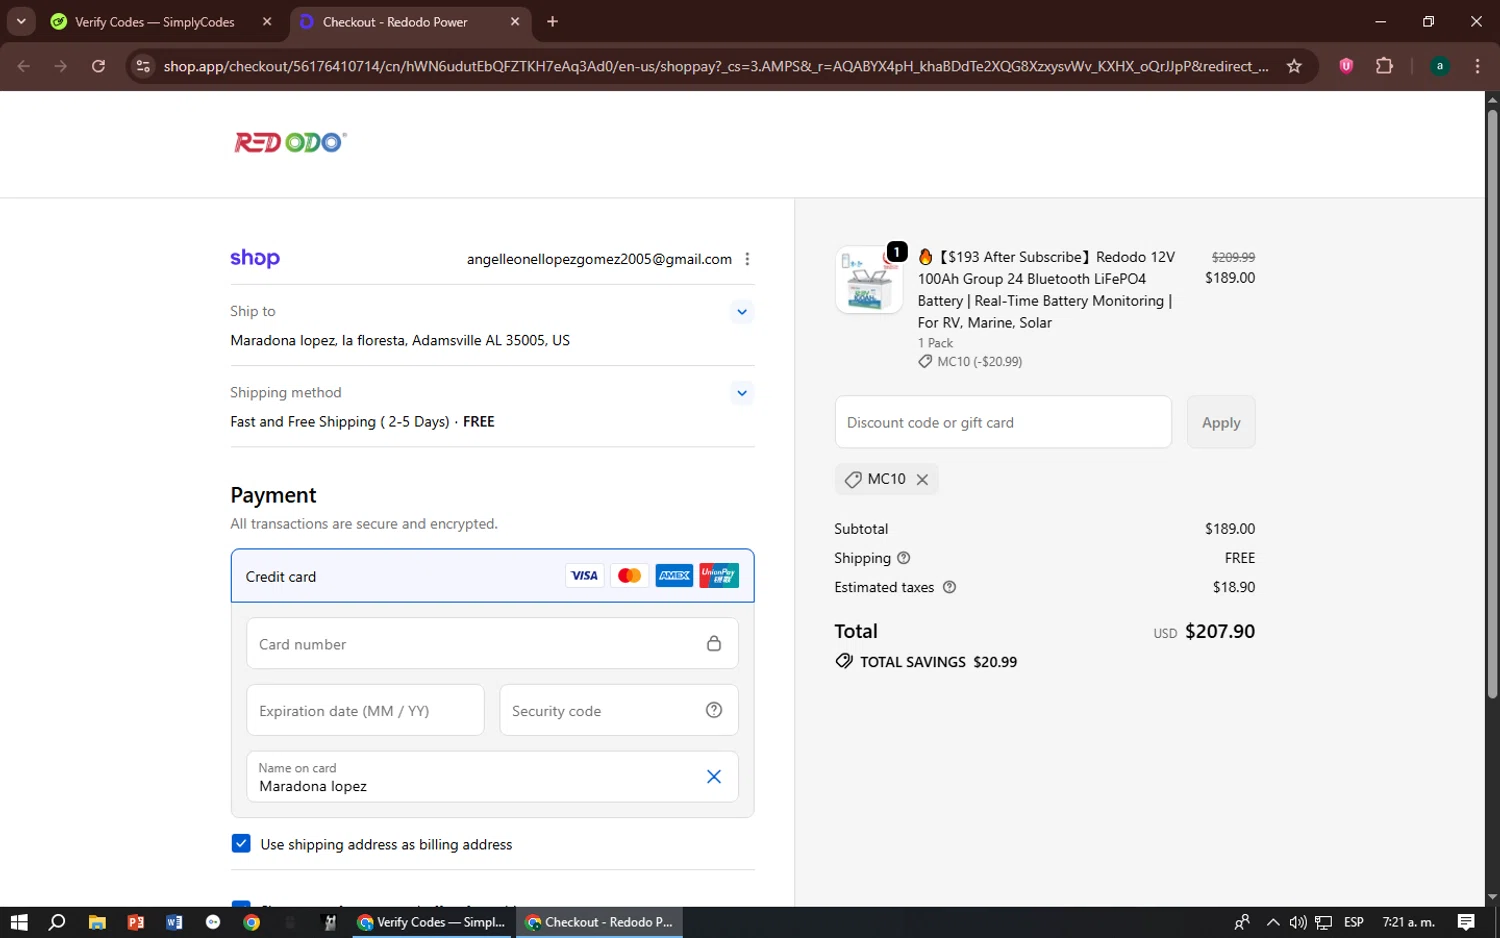Remove the MC10 discount code
The width and height of the screenshot is (1500, 938).
pos(922,480)
